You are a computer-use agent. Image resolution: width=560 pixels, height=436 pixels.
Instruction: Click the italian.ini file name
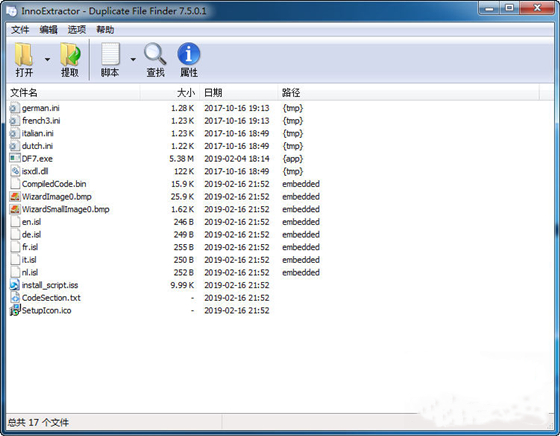coord(38,133)
